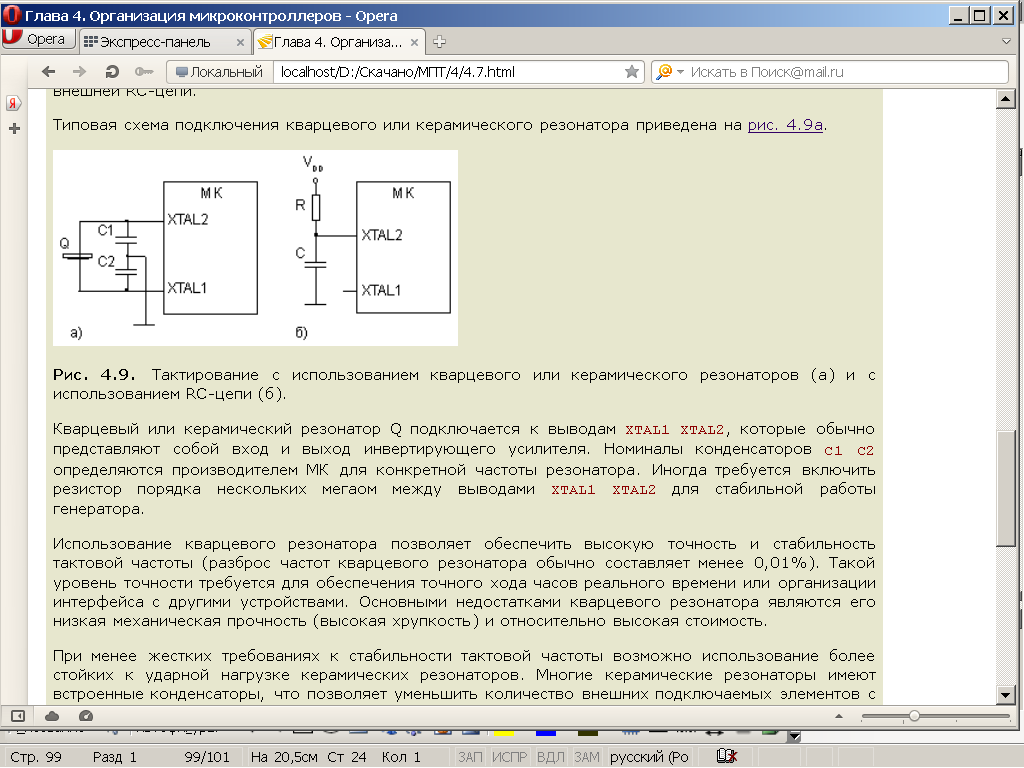Add a panel with sidebar plus icon
This screenshot has height=768, width=1024.
pyautogui.click(x=14, y=129)
